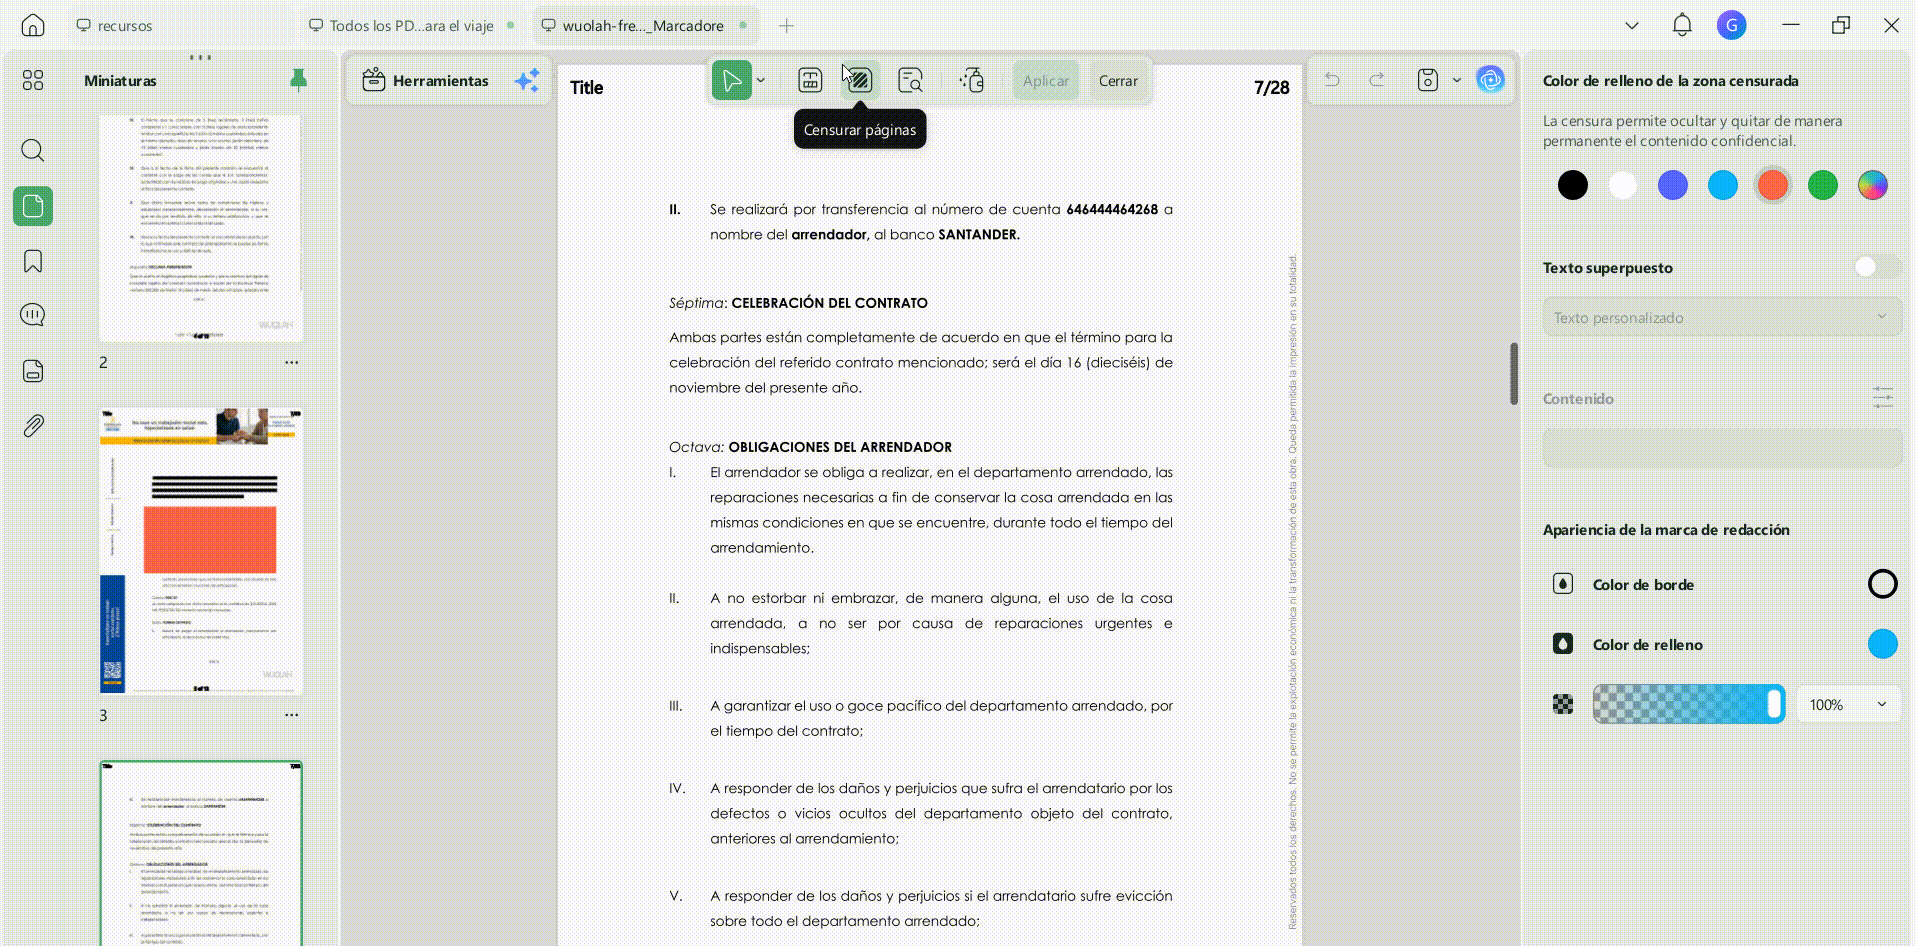
Task: Select the wuolah-fre..._Marcadore tab
Action: click(x=645, y=25)
